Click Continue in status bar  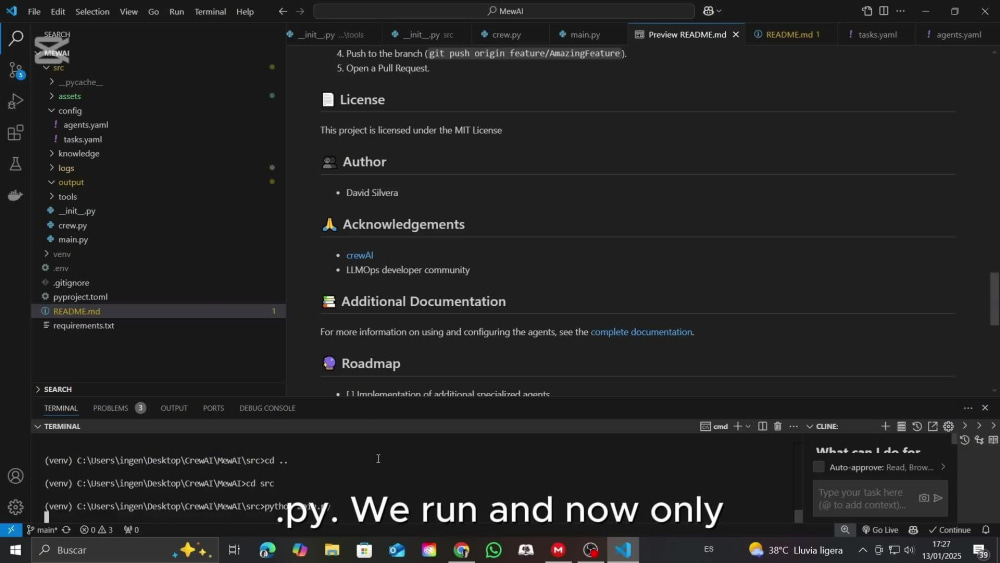point(949,530)
